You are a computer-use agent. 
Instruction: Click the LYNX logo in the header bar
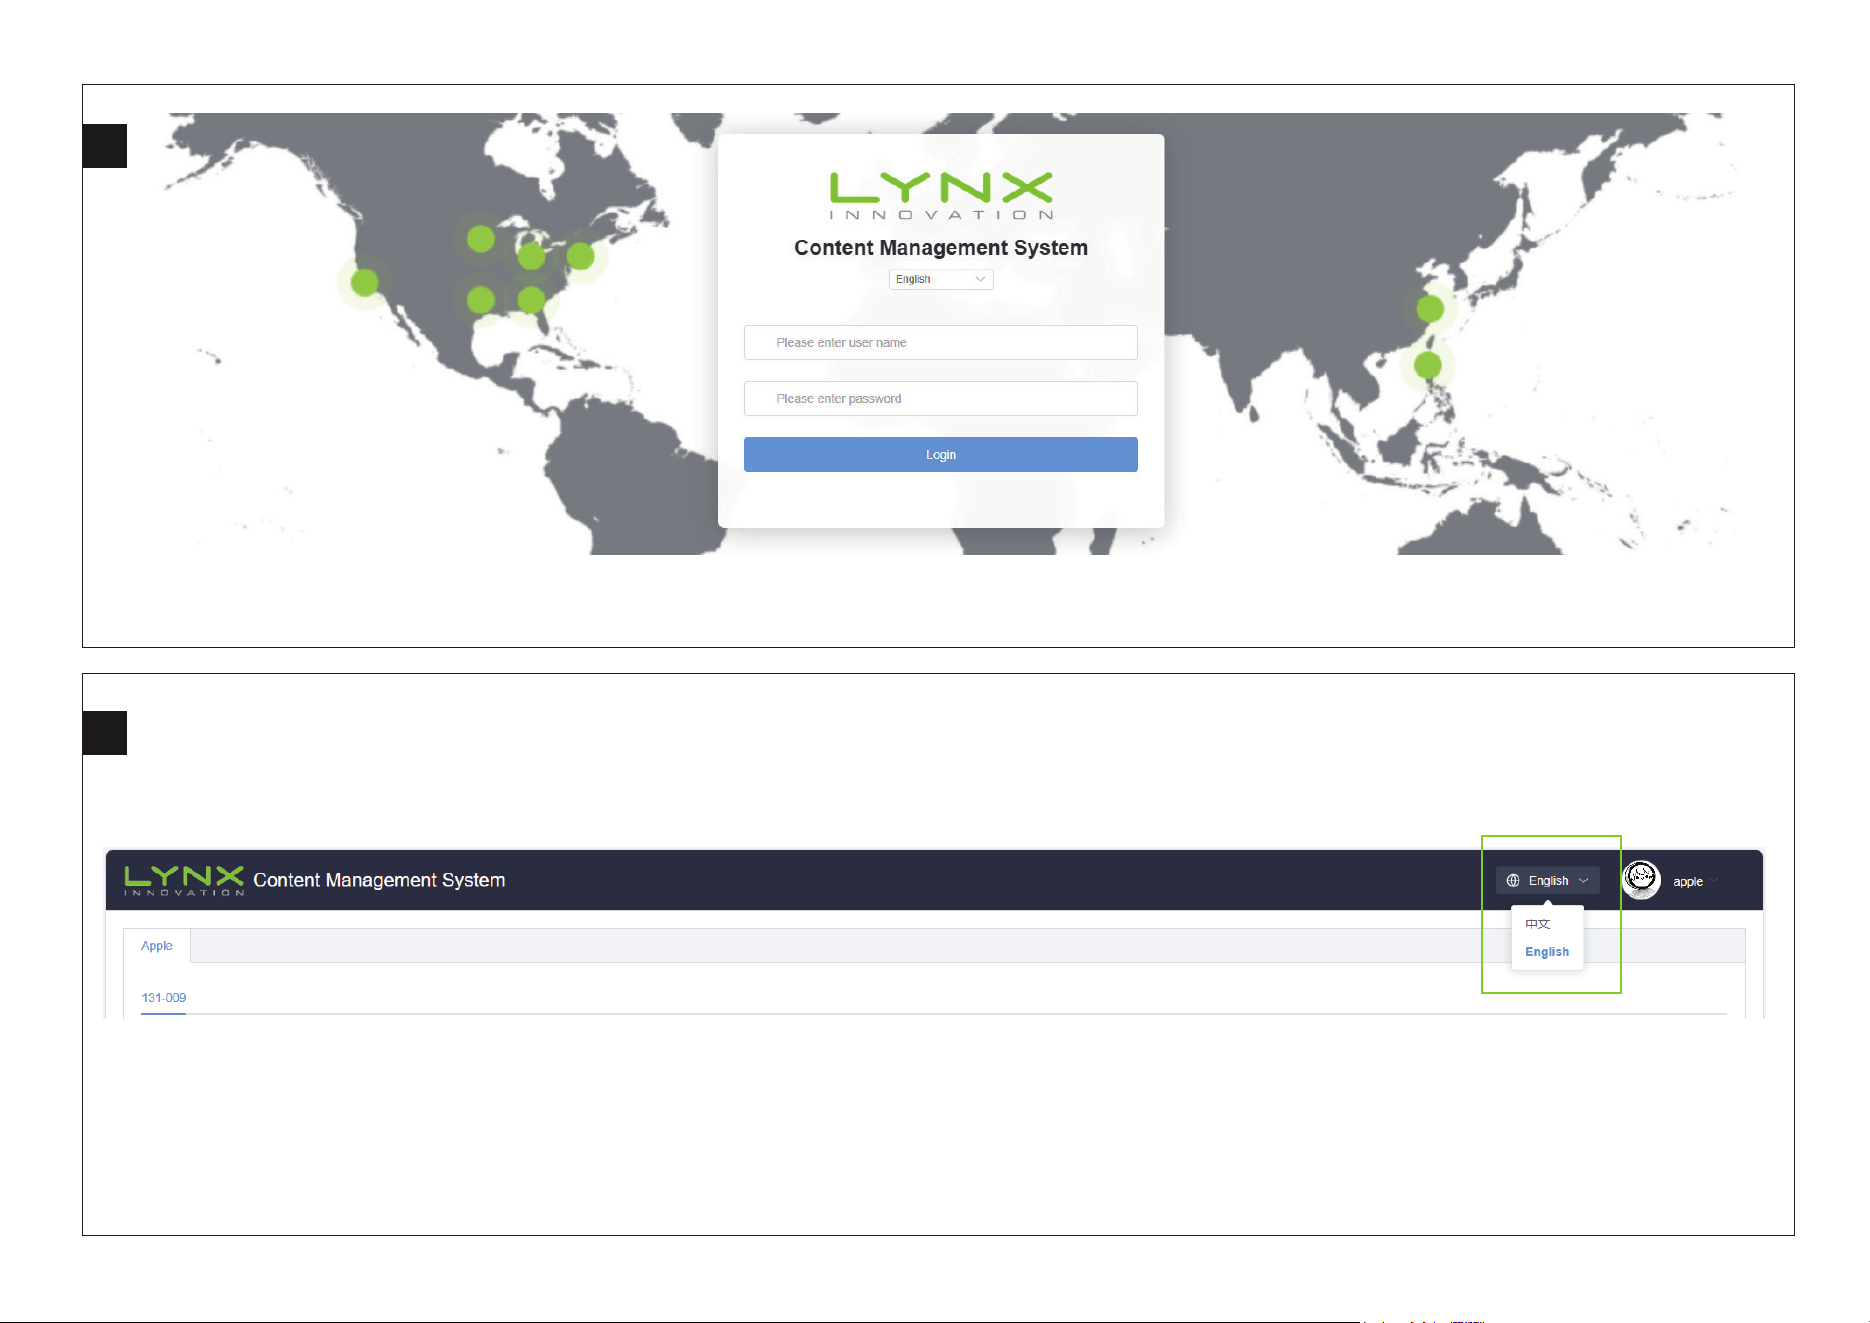(x=184, y=881)
